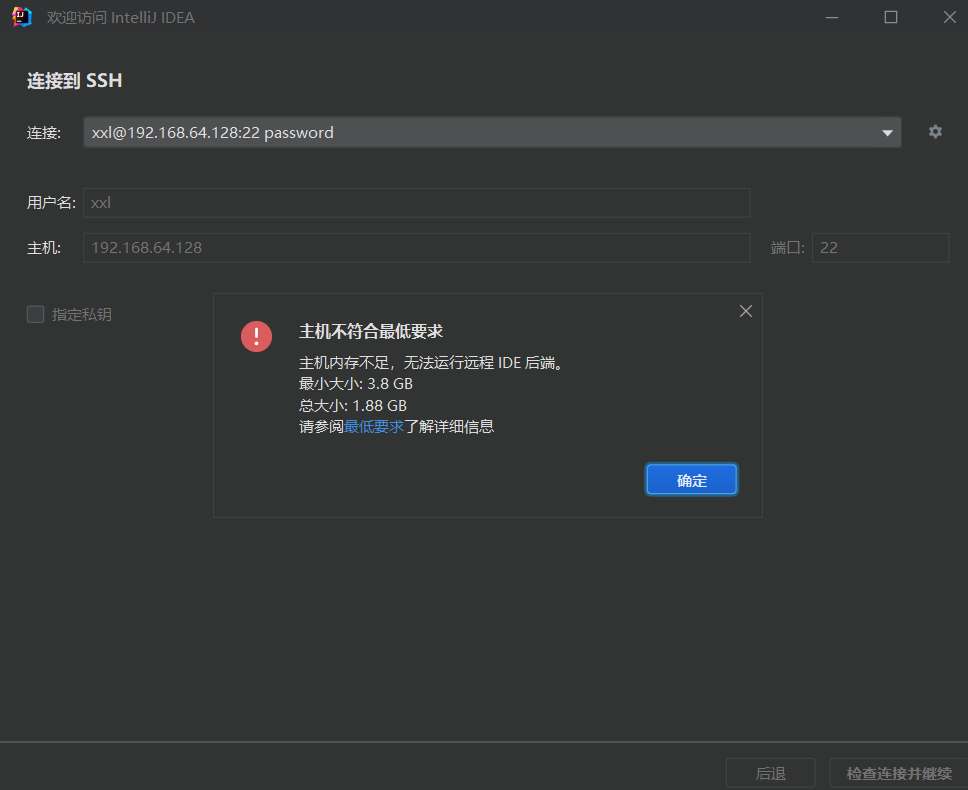Screen dimensions: 968x790
Task: Click the 总大小: 1.88 GB text
Action: [x=353, y=405]
